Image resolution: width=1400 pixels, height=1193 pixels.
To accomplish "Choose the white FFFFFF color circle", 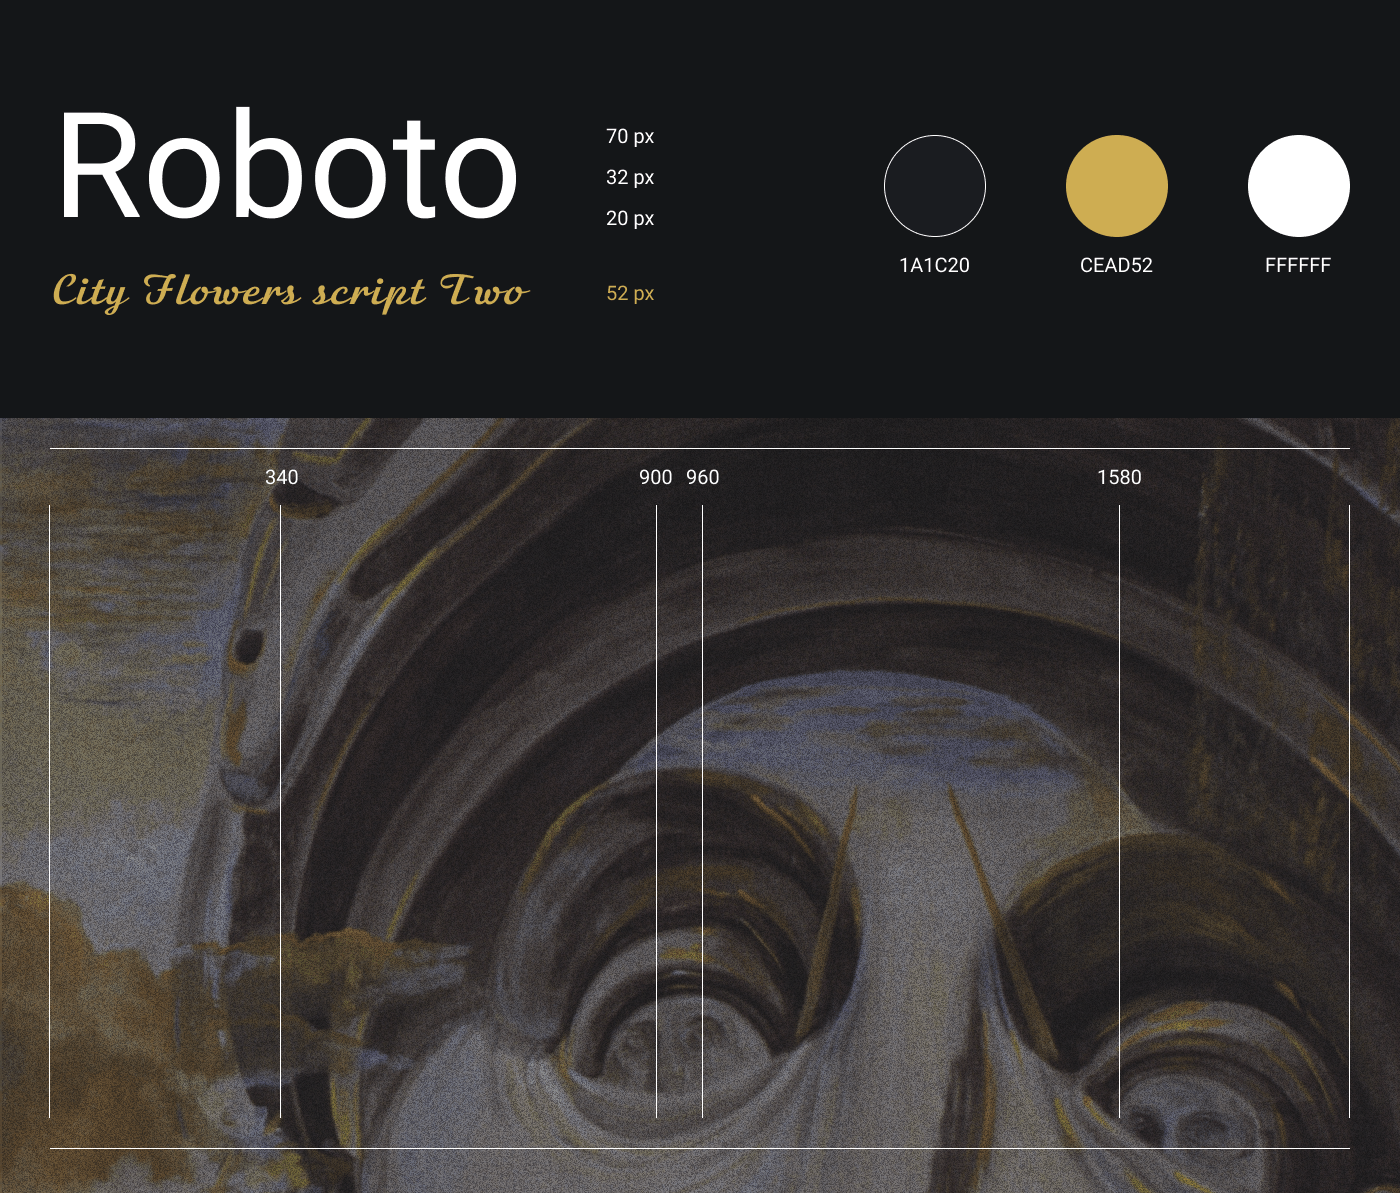I will coord(1298,186).
